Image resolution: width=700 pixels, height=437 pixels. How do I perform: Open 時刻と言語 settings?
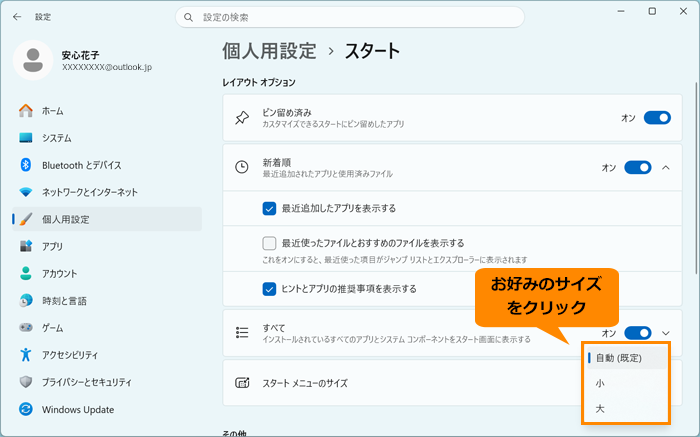(x=107, y=301)
